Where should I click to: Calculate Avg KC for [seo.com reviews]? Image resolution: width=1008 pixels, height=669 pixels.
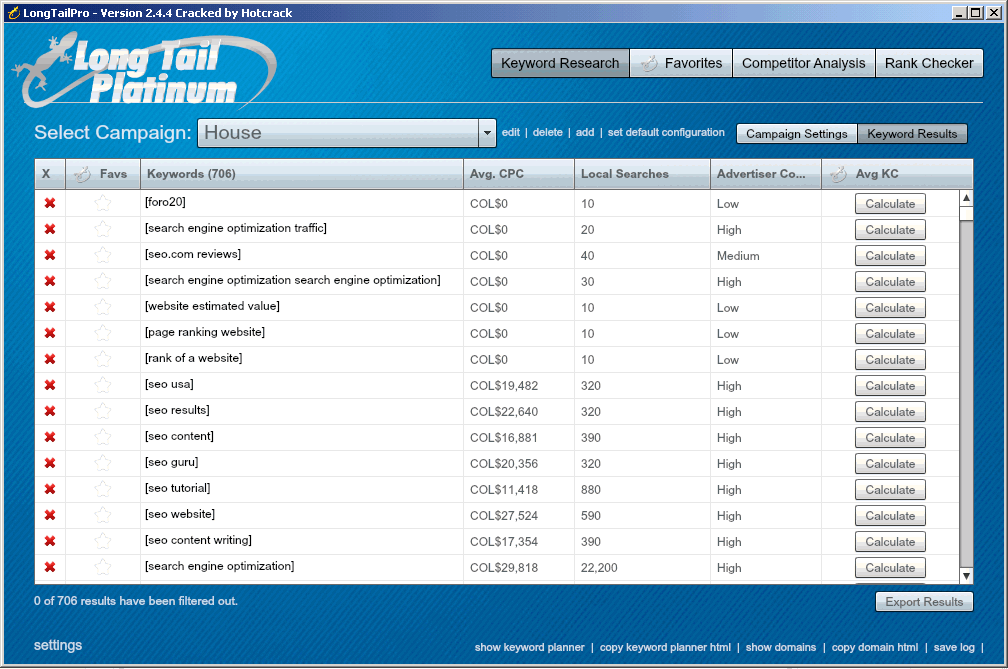click(x=890, y=256)
